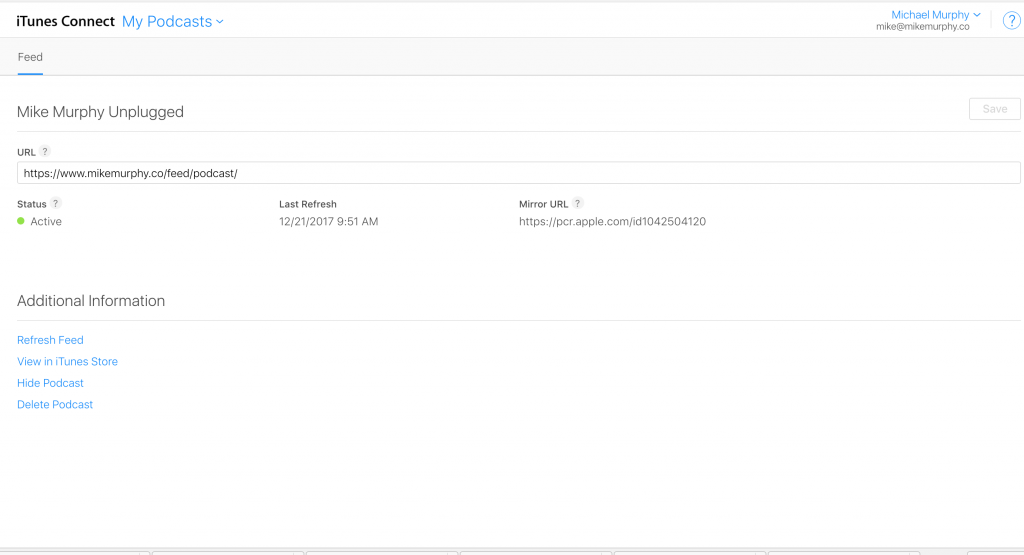
Task: Click the Mirror URL help question mark
Action: click(x=577, y=203)
